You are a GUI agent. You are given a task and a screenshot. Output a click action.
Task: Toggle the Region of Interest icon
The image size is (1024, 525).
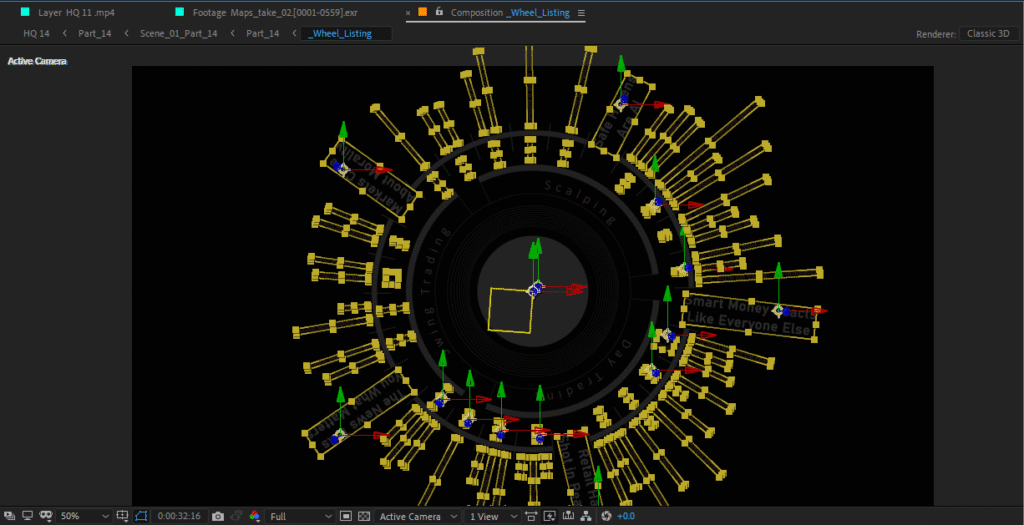click(346, 517)
